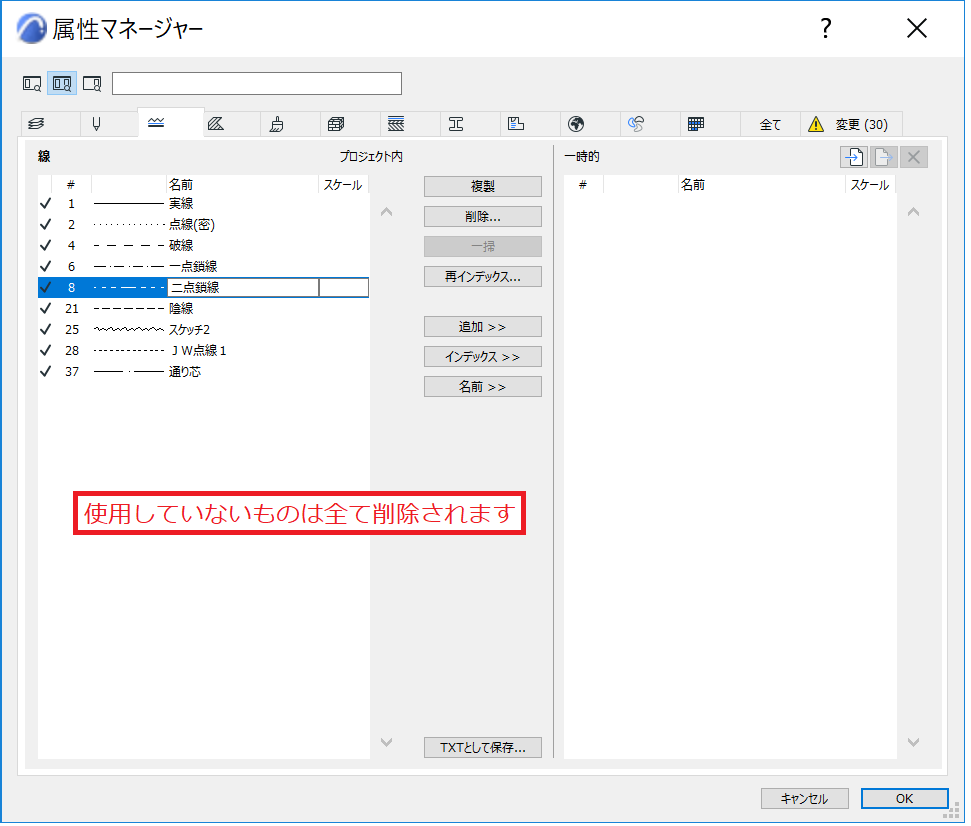This screenshot has width=971, height=826.
Task: Click the キャンセル button
Action: (804, 799)
